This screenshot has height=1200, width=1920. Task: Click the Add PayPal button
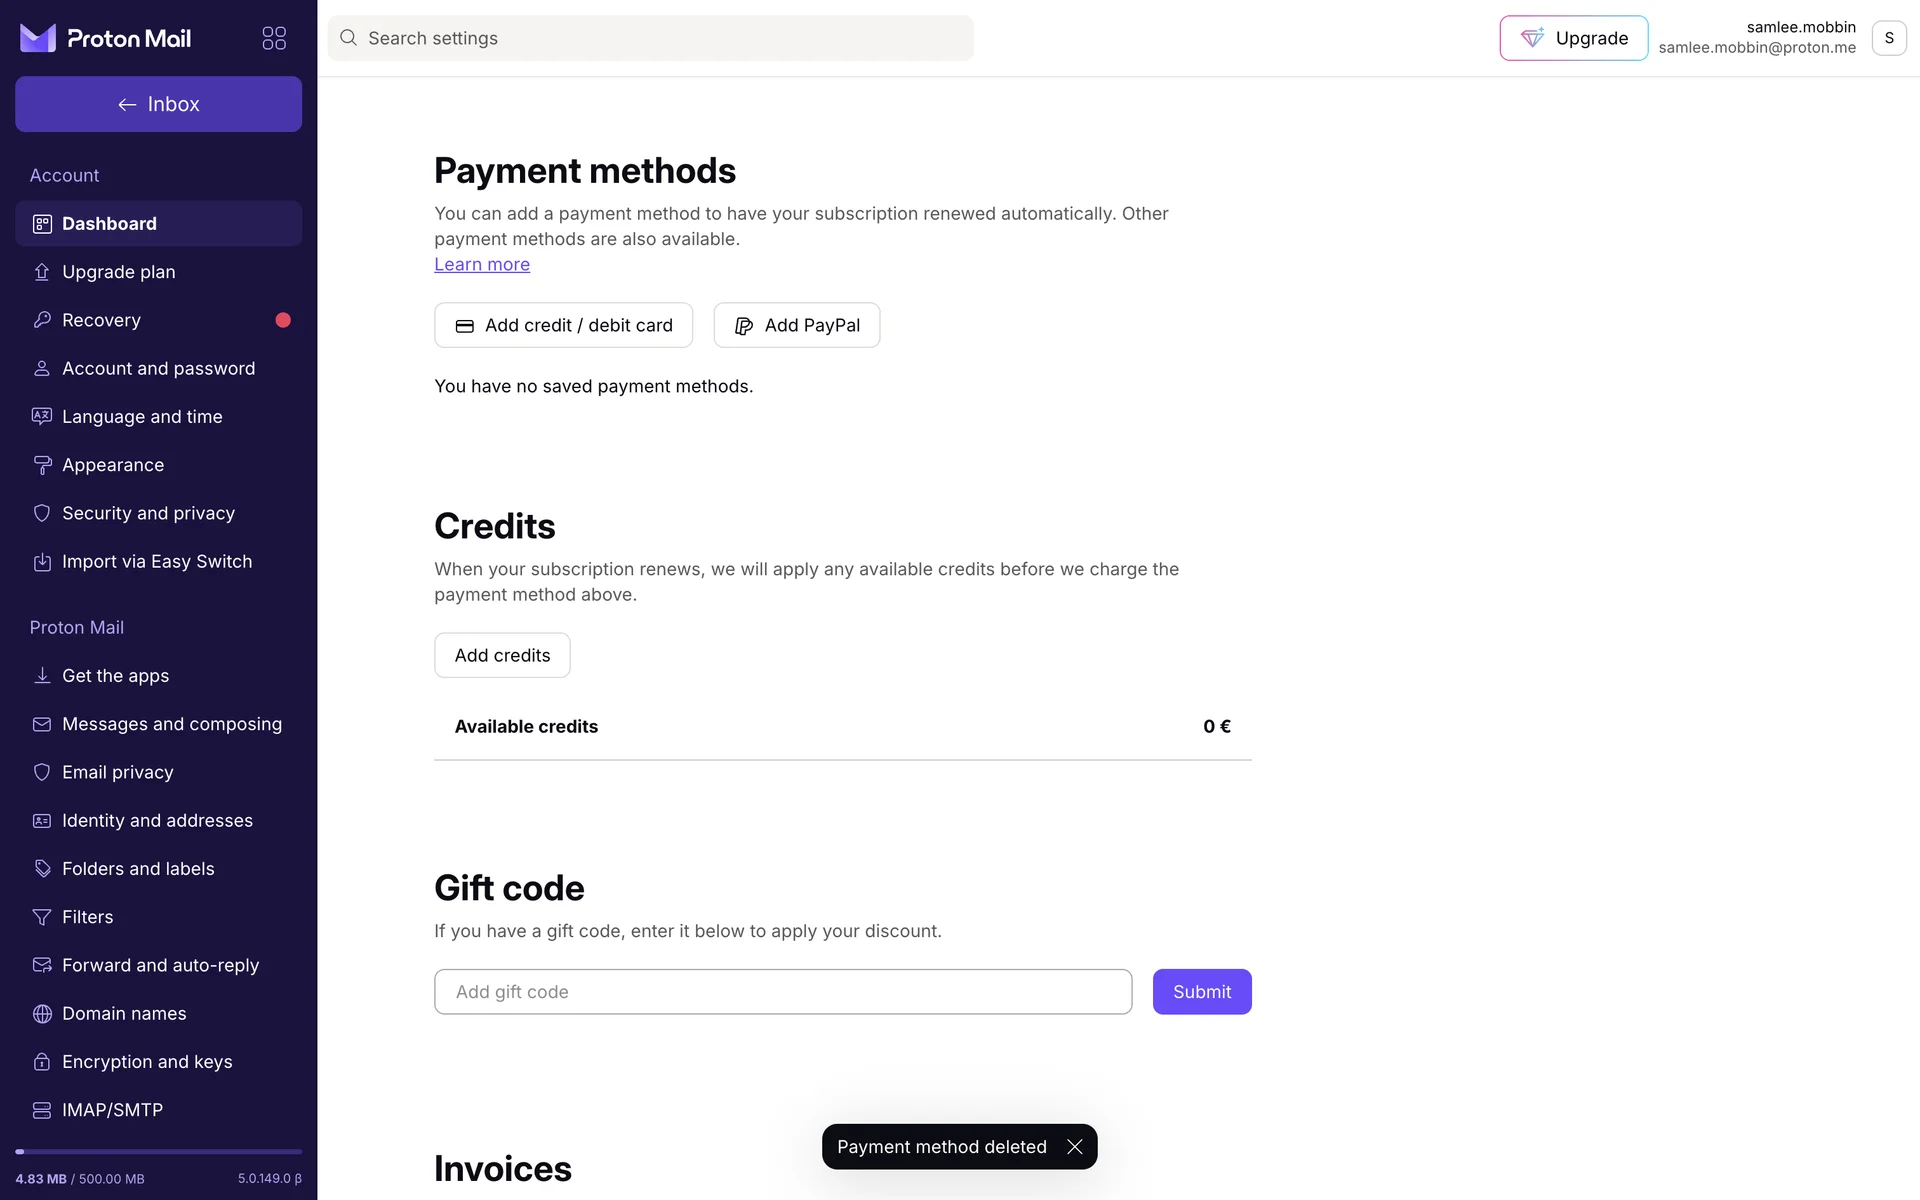796,325
